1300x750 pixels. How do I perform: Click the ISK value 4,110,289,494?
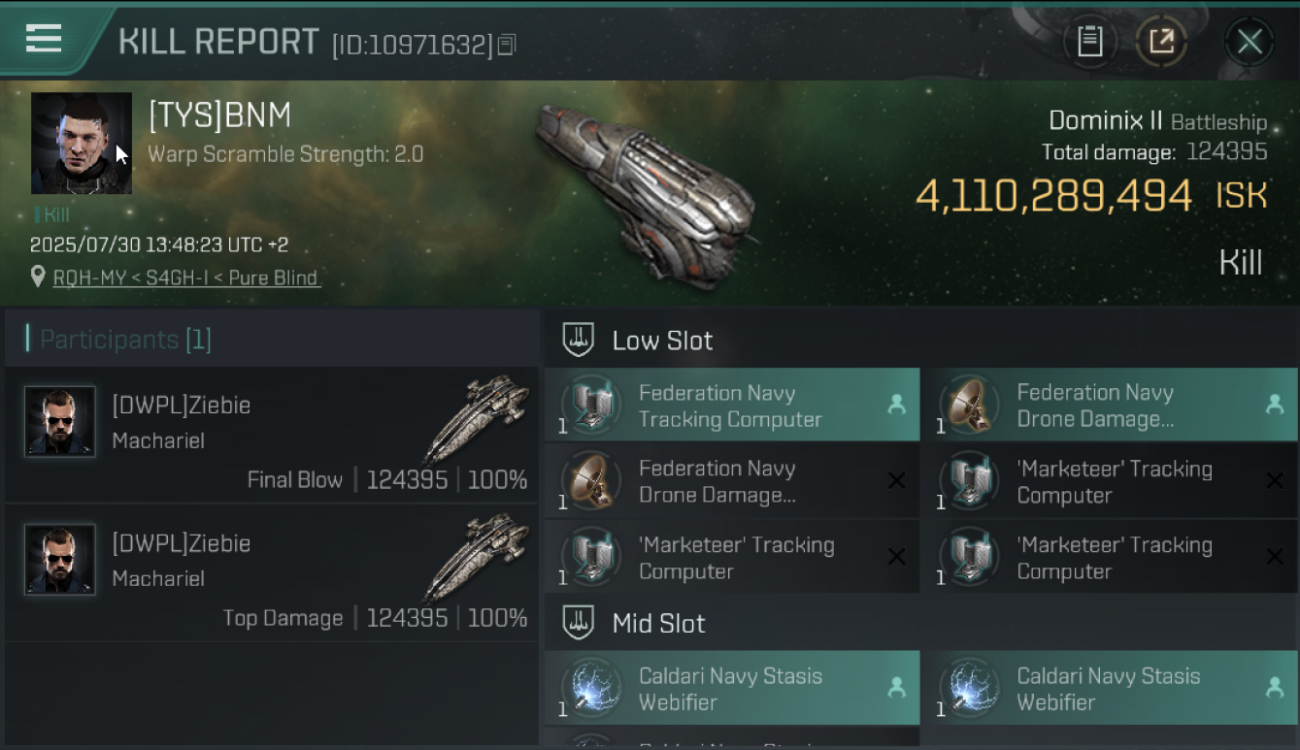(x=1054, y=196)
